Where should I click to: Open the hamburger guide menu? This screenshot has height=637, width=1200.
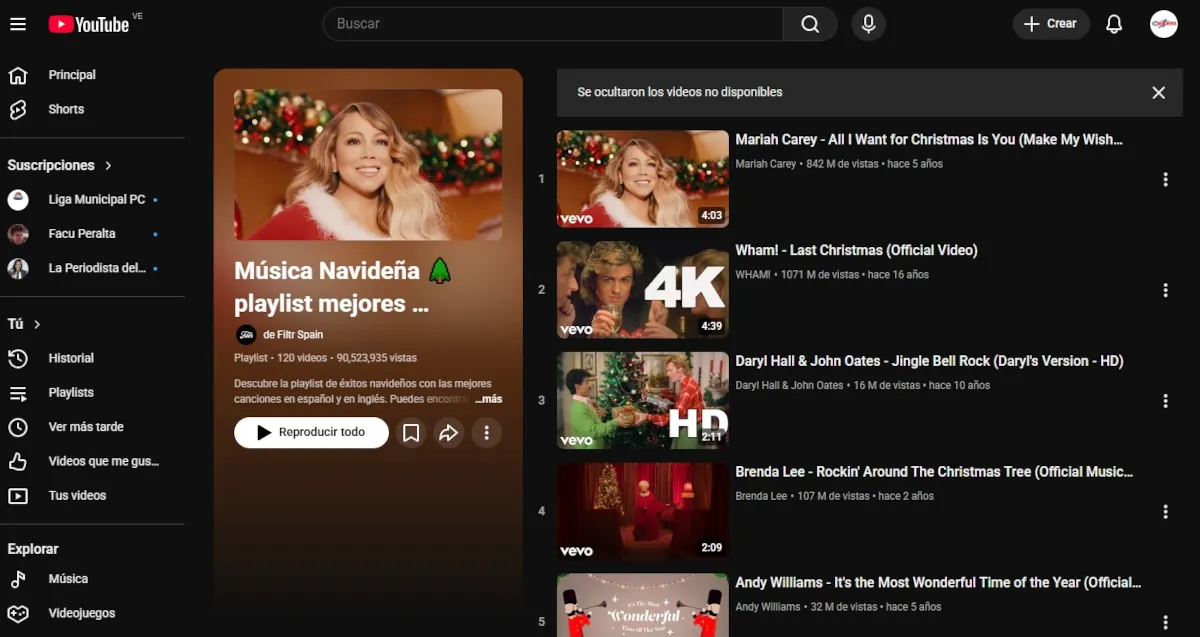pyautogui.click(x=18, y=24)
